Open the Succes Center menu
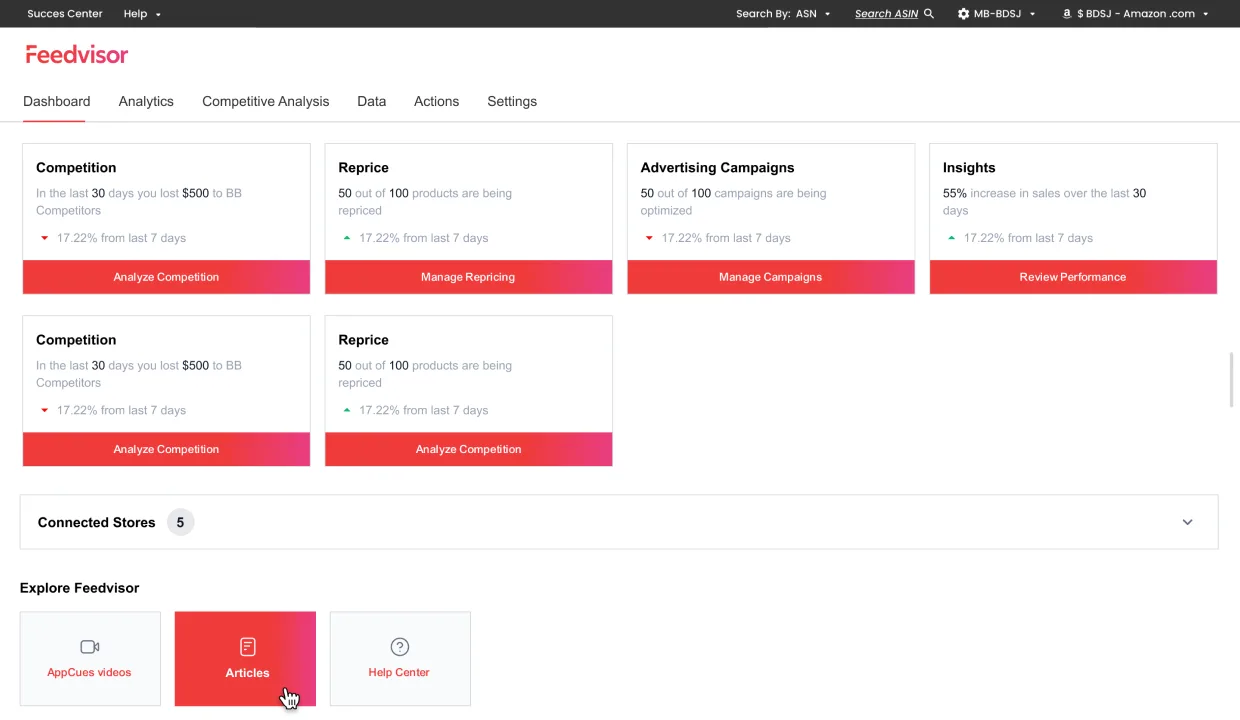This screenshot has width=1240, height=720. pos(65,14)
